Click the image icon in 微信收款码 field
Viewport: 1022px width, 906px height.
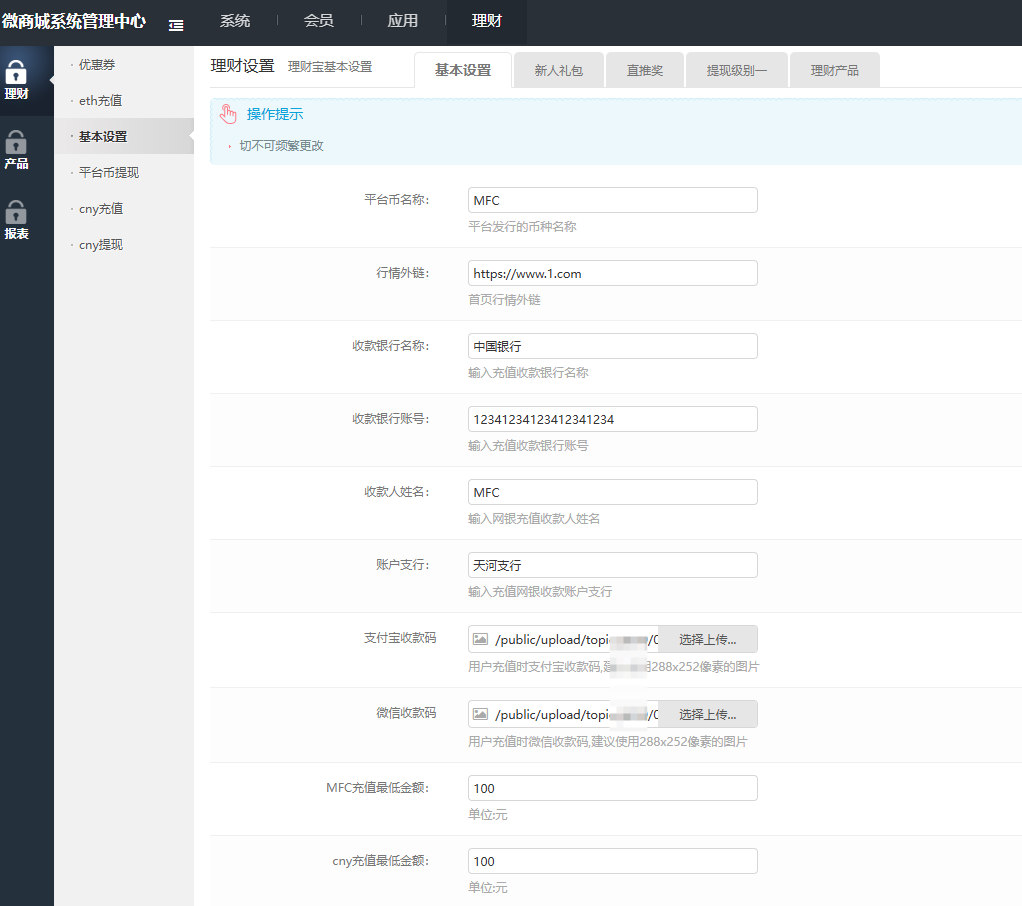pyautogui.click(x=479, y=713)
